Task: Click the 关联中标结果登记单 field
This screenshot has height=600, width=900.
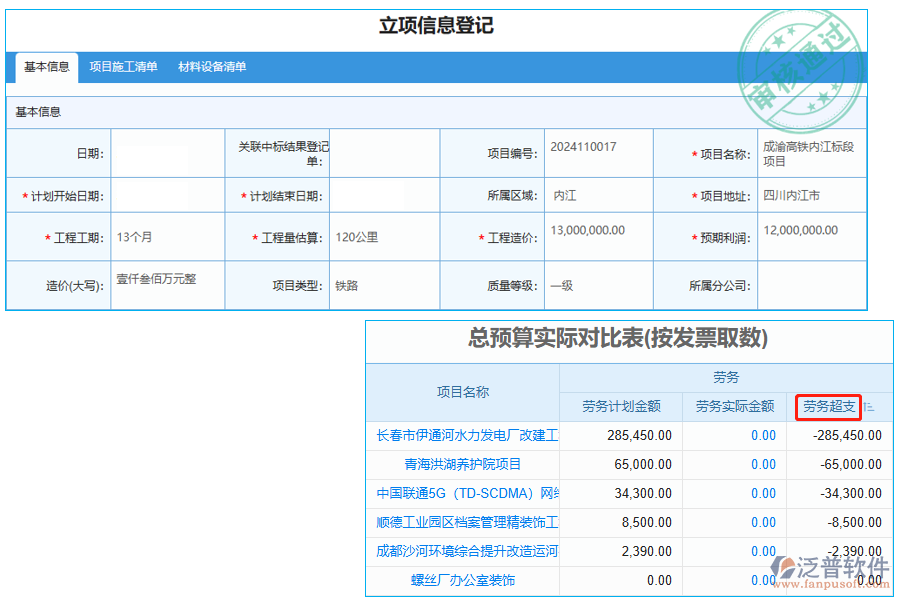Action: coord(384,154)
